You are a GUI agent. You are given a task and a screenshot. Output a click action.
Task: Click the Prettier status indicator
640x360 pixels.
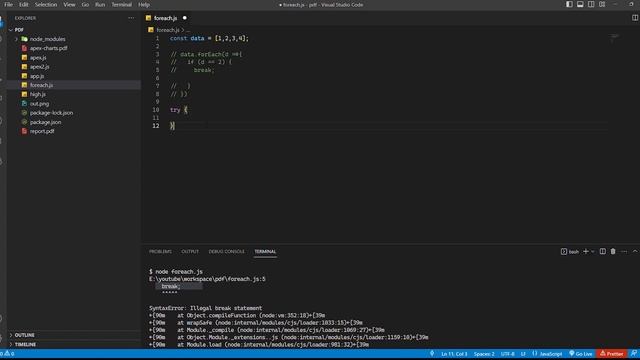click(x=611, y=353)
